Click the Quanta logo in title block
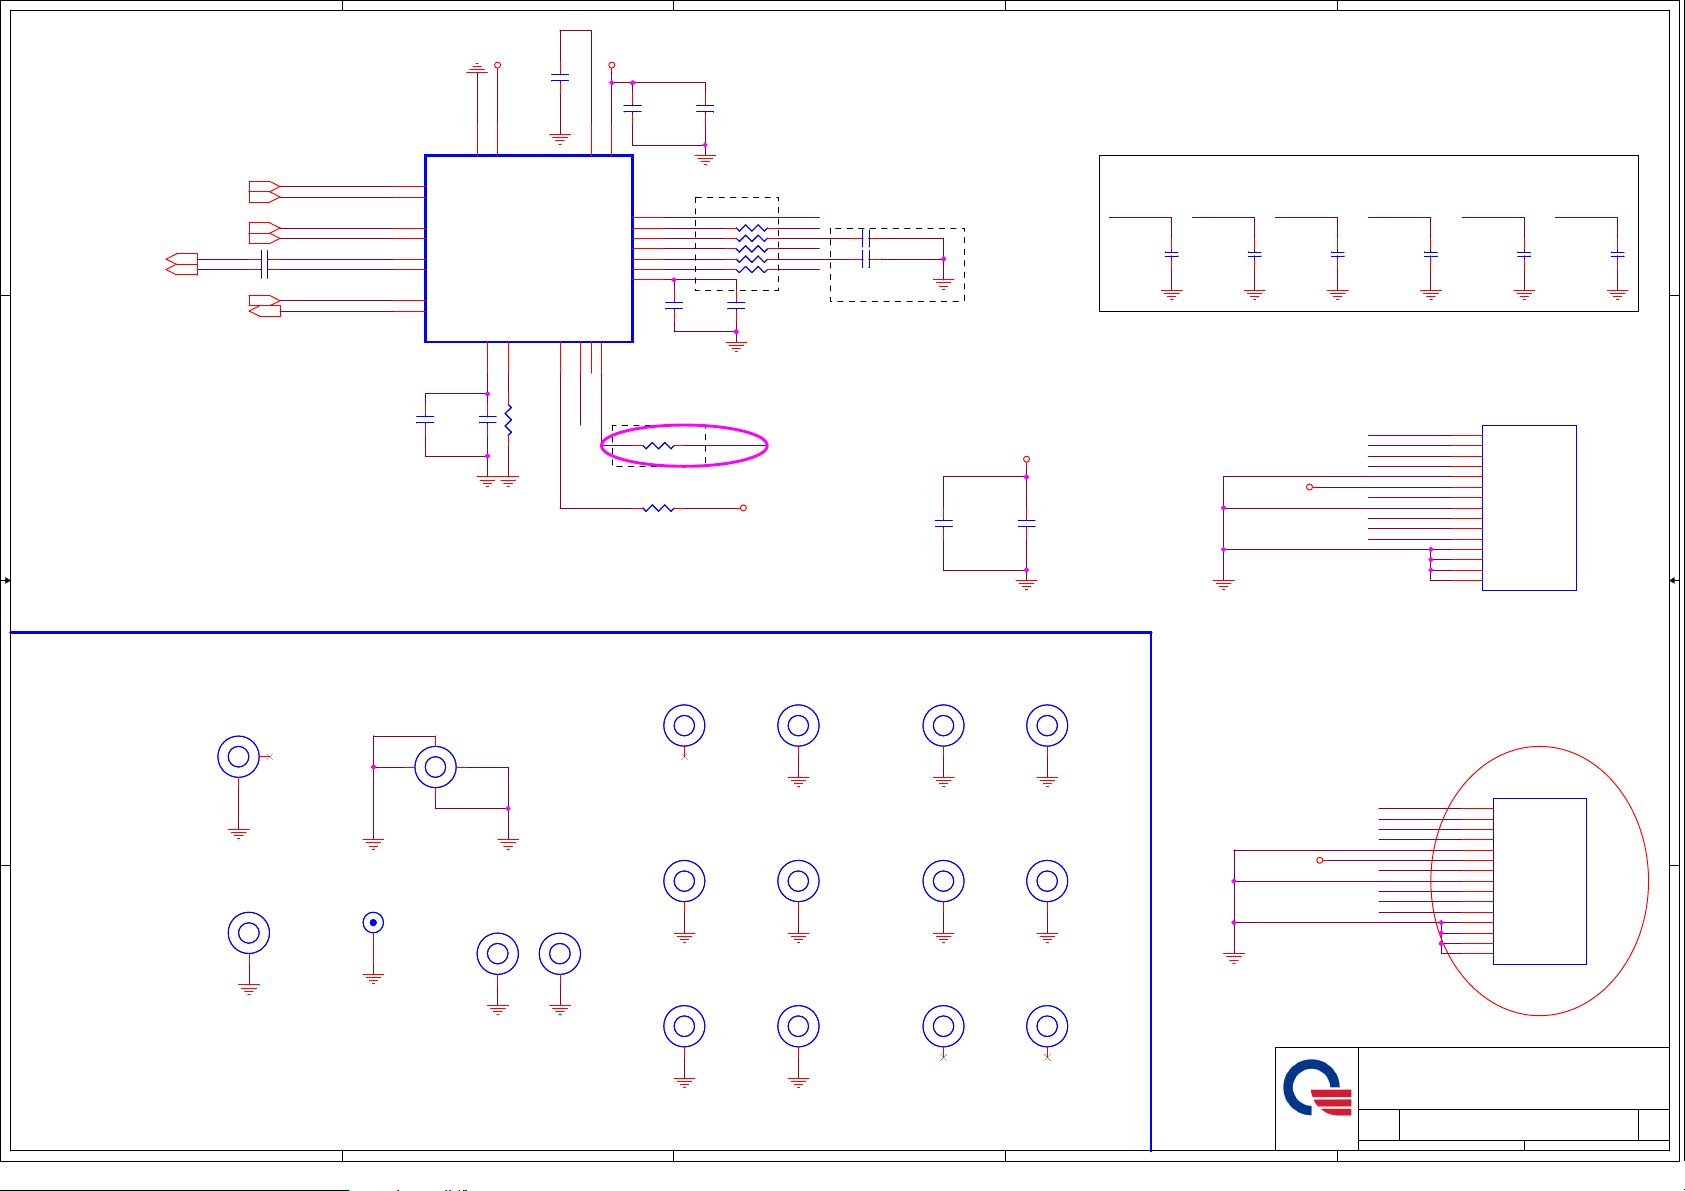The width and height of the screenshot is (1685, 1191). (1317, 1088)
